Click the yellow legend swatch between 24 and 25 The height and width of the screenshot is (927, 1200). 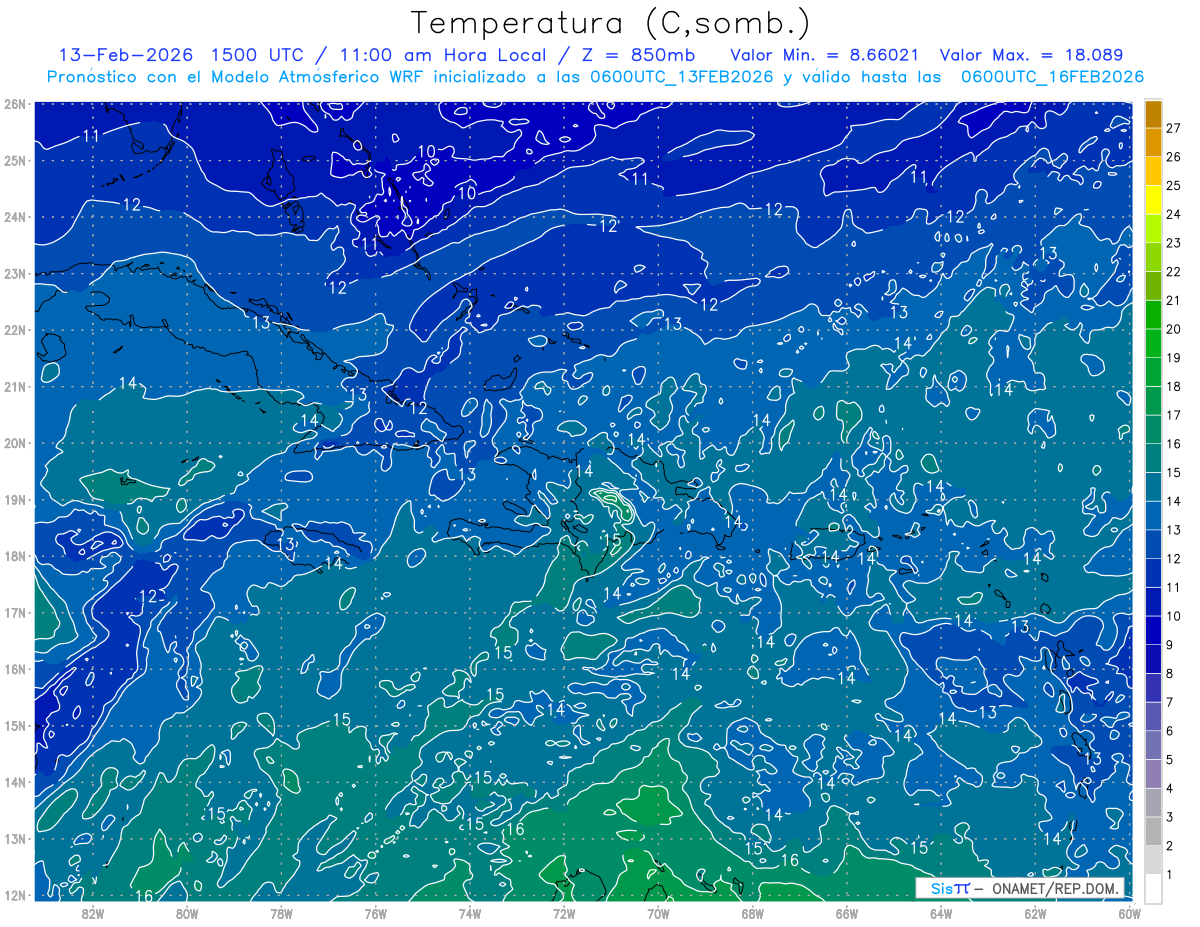[x=1153, y=200]
